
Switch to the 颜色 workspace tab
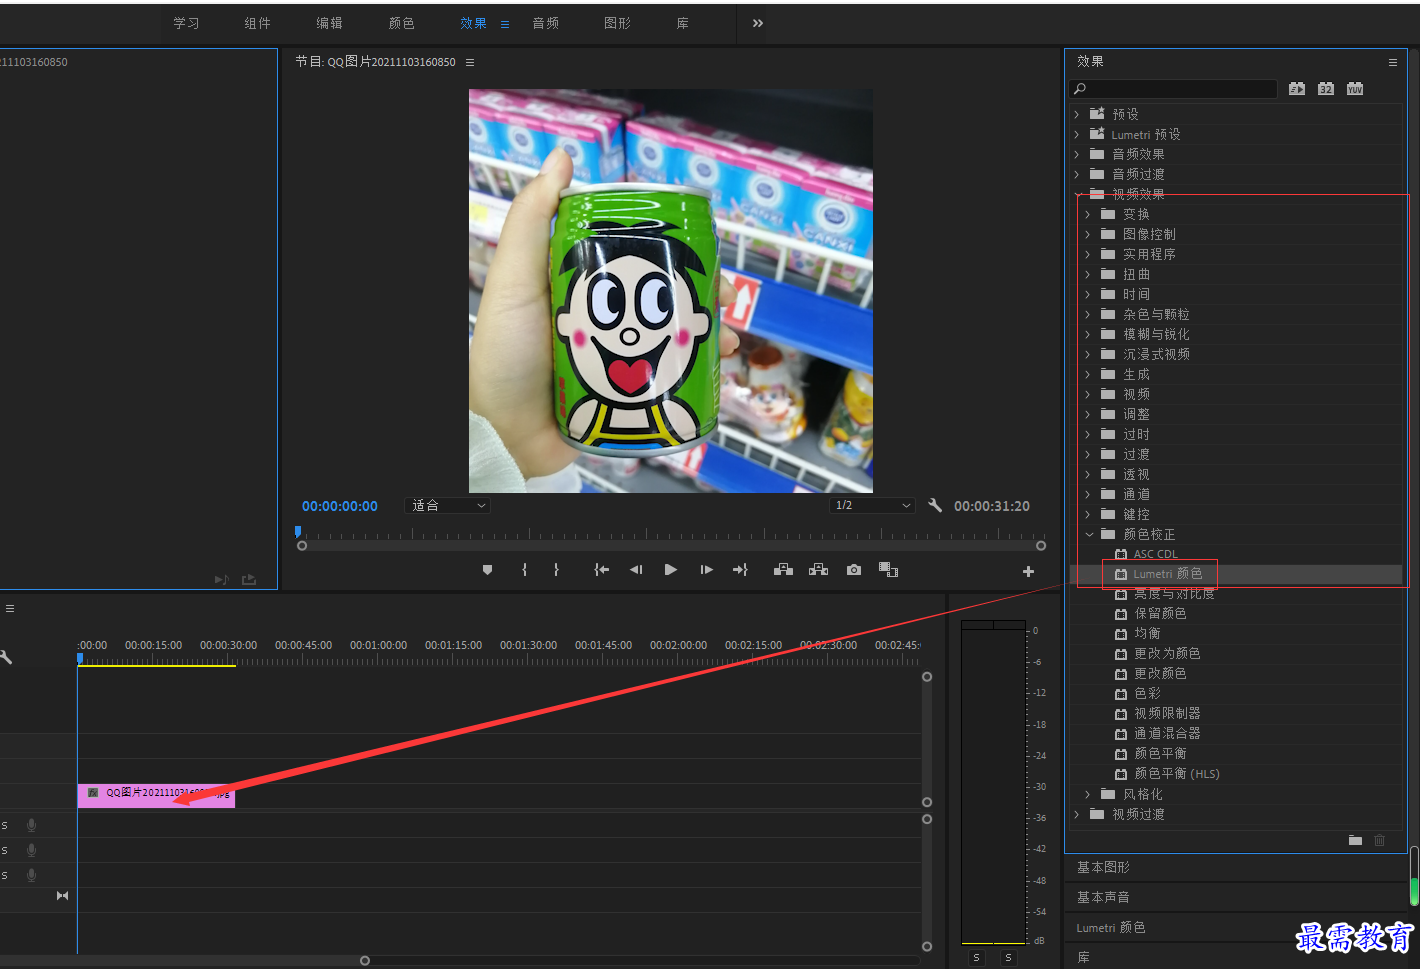pyautogui.click(x=402, y=23)
